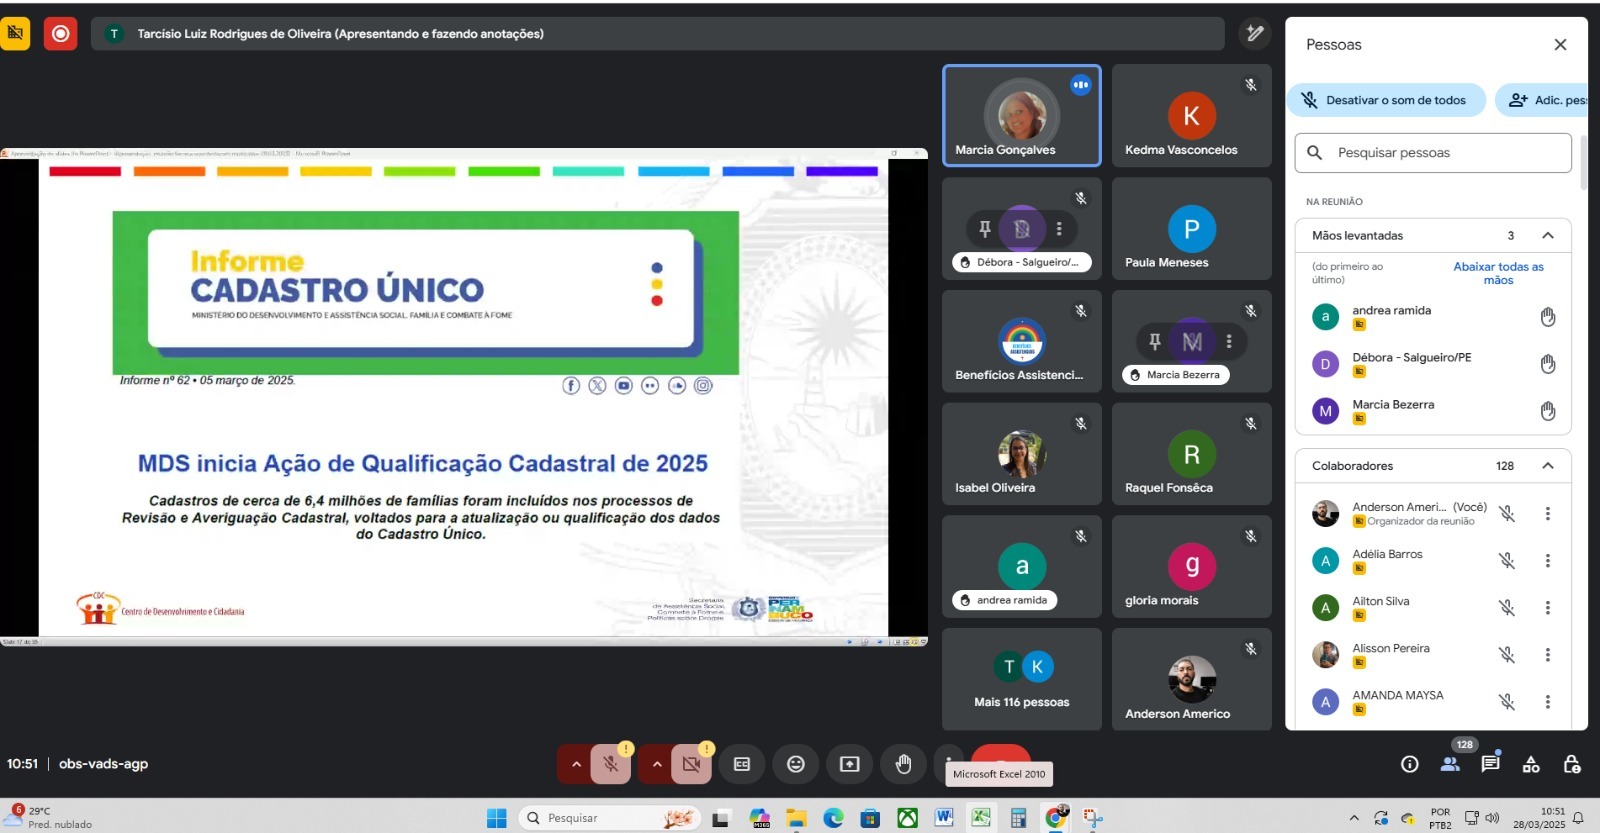Turn on closed captions
The image size is (1600, 833).
click(742, 764)
